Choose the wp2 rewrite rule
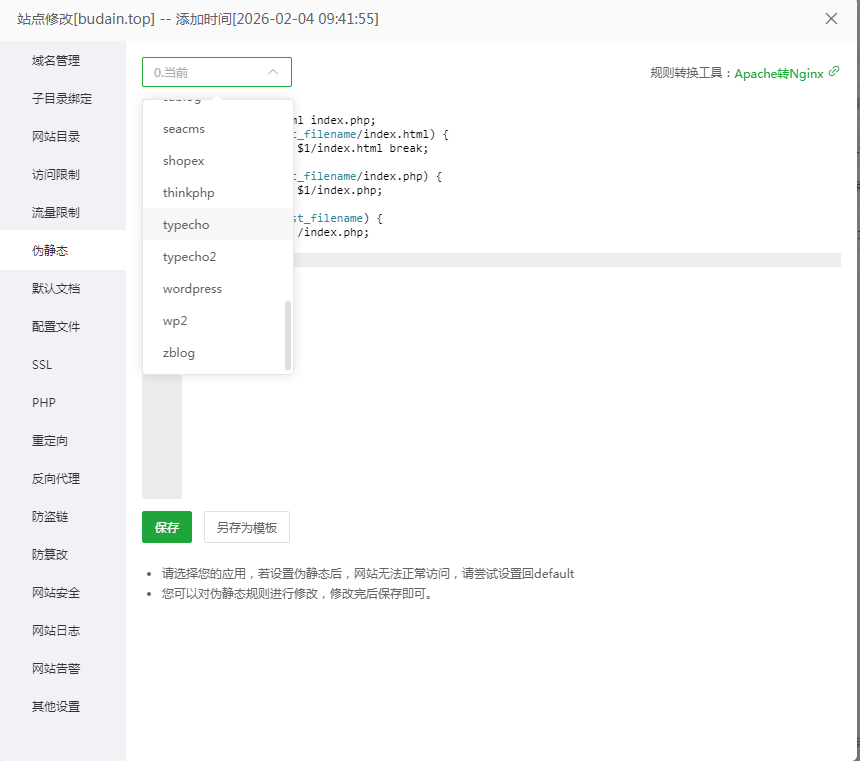 [175, 321]
